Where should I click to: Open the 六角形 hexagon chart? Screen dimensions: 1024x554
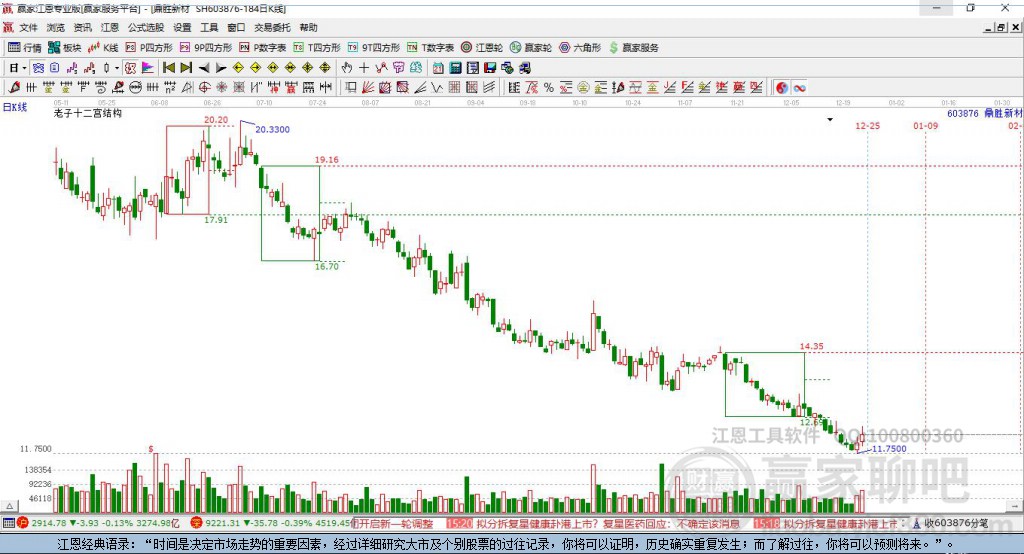pos(580,48)
